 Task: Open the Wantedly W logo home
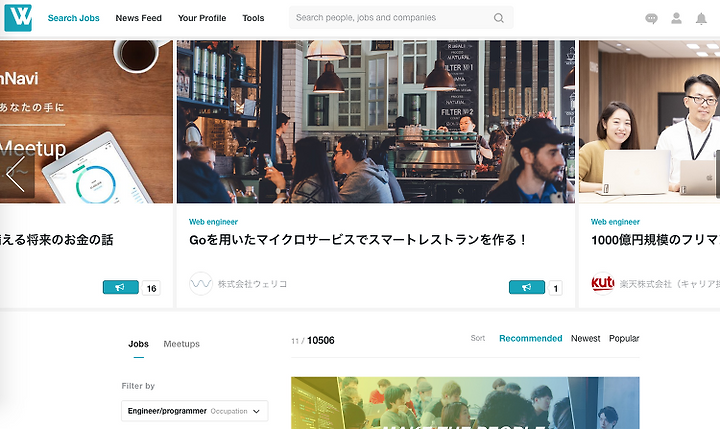point(18,18)
